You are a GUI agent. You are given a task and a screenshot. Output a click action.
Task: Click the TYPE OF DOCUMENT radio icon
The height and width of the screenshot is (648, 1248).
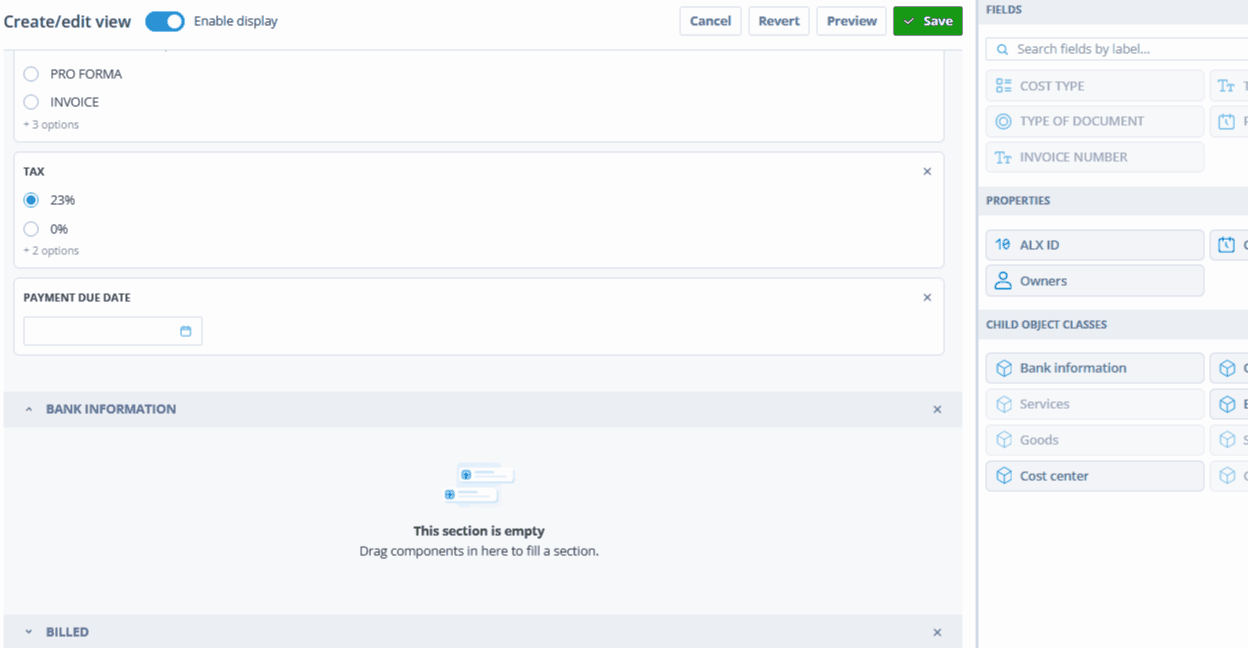pos(1004,121)
